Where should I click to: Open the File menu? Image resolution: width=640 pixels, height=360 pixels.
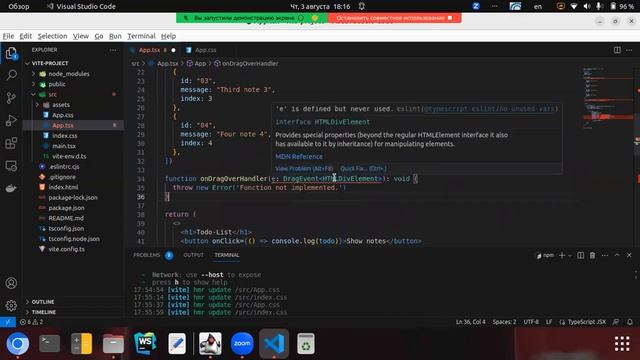point(8,36)
